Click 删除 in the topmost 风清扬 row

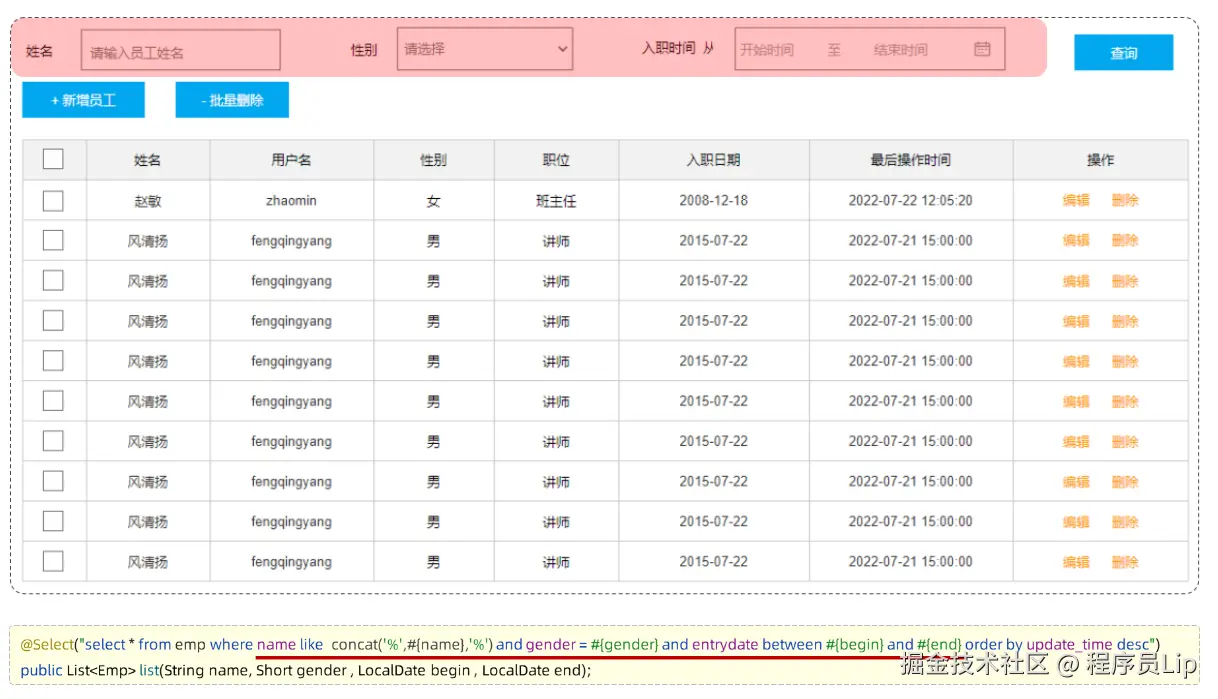(x=1125, y=240)
